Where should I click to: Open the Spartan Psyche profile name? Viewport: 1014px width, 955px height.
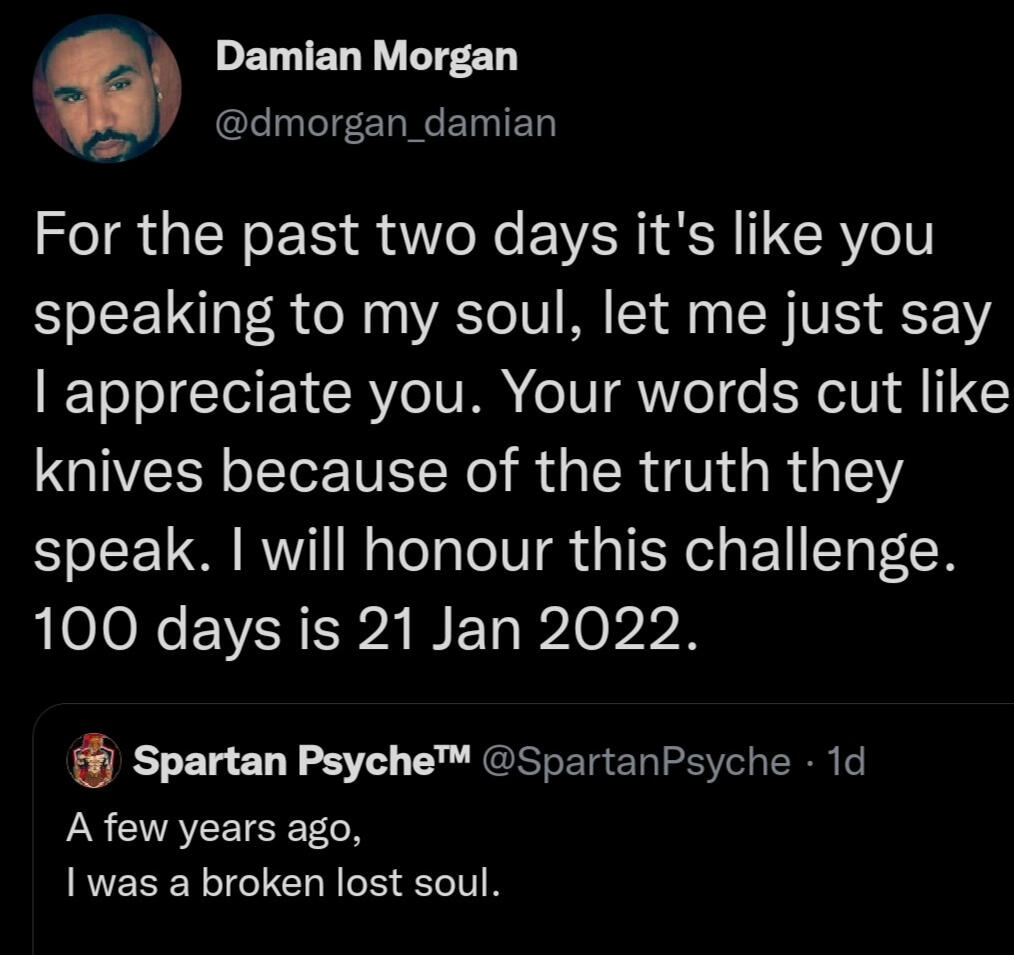pos(280,763)
